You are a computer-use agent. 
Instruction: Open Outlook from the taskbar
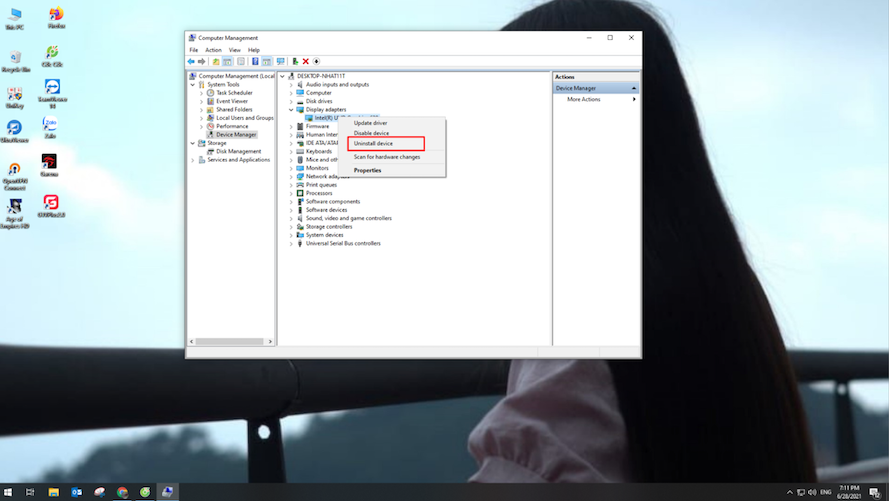(x=77, y=492)
